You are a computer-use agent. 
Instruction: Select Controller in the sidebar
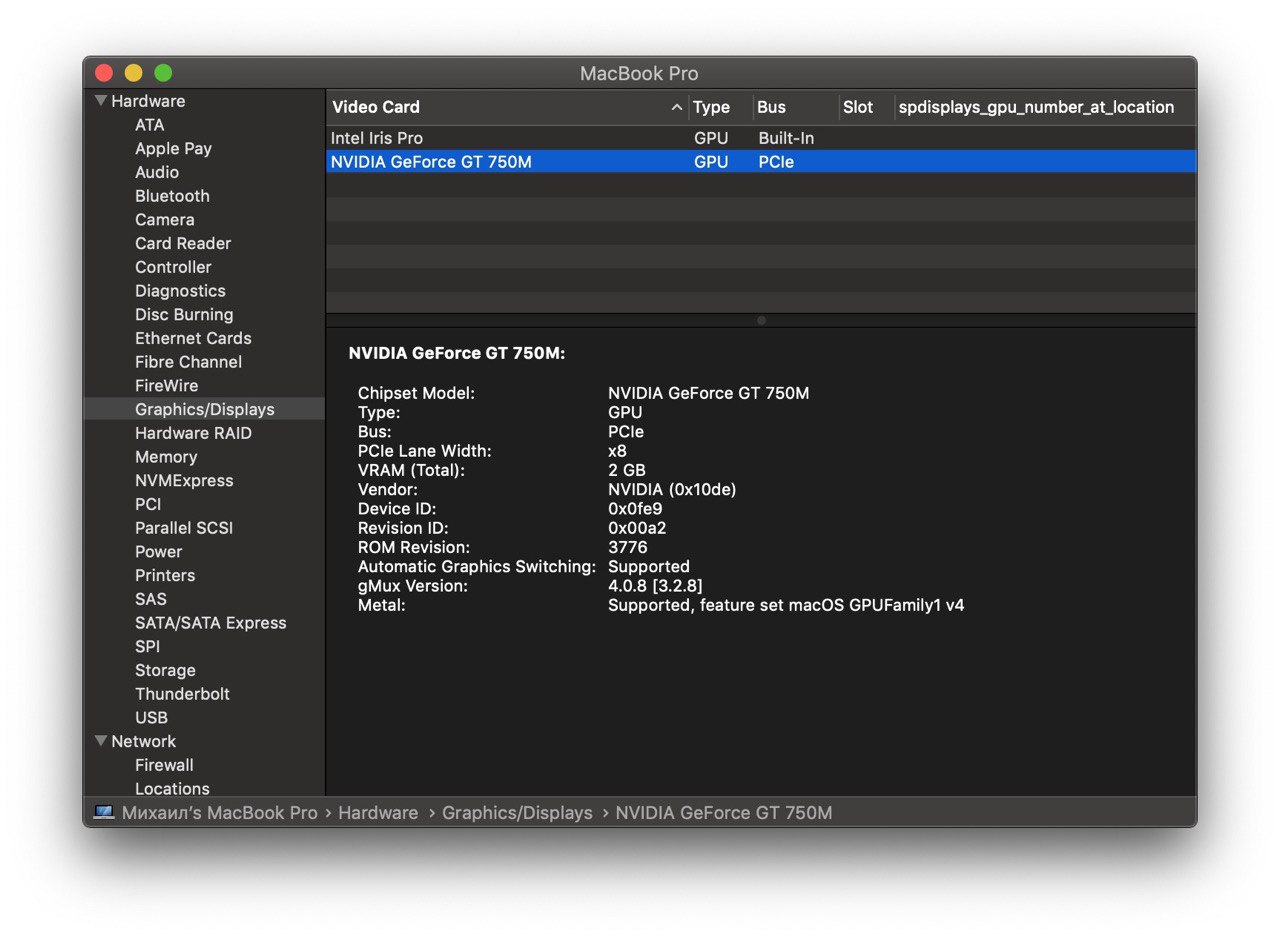[173, 267]
